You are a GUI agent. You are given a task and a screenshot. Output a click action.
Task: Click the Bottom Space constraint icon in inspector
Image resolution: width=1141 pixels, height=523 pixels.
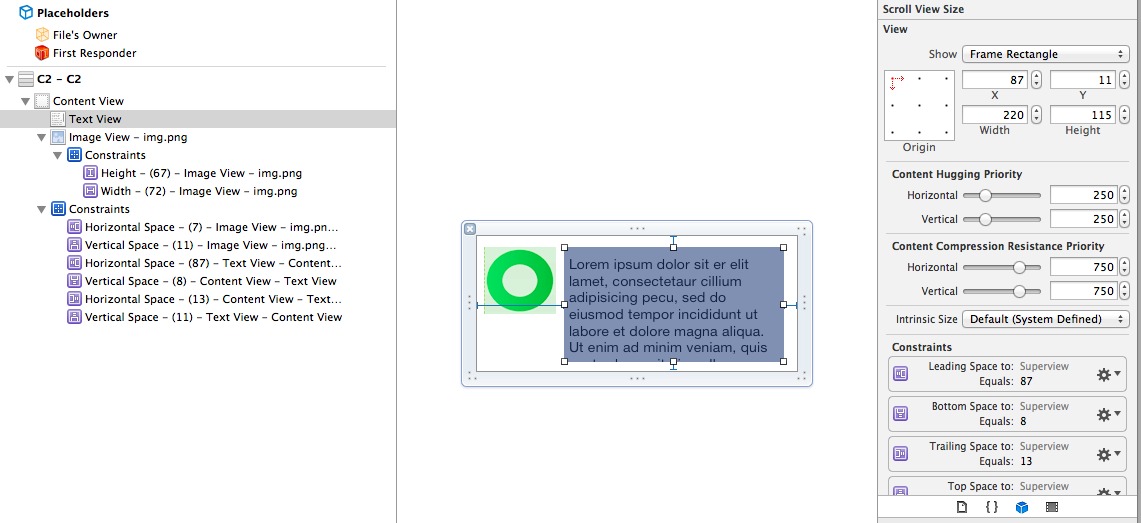pos(901,414)
